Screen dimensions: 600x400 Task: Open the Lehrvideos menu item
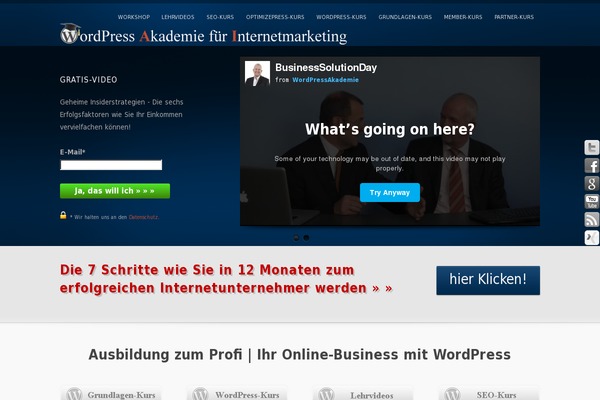coord(178,17)
